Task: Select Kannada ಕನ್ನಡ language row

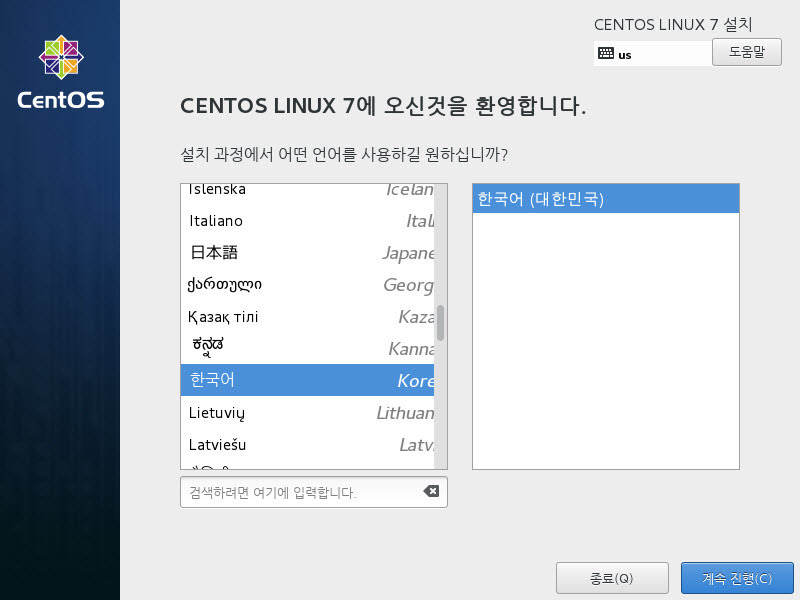Action: tap(308, 348)
